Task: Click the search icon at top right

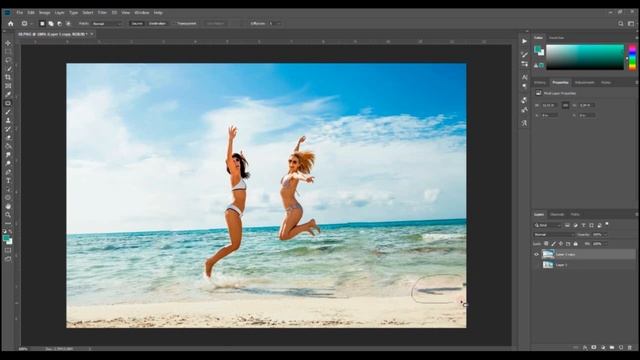Action: click(x=620, y=24)
